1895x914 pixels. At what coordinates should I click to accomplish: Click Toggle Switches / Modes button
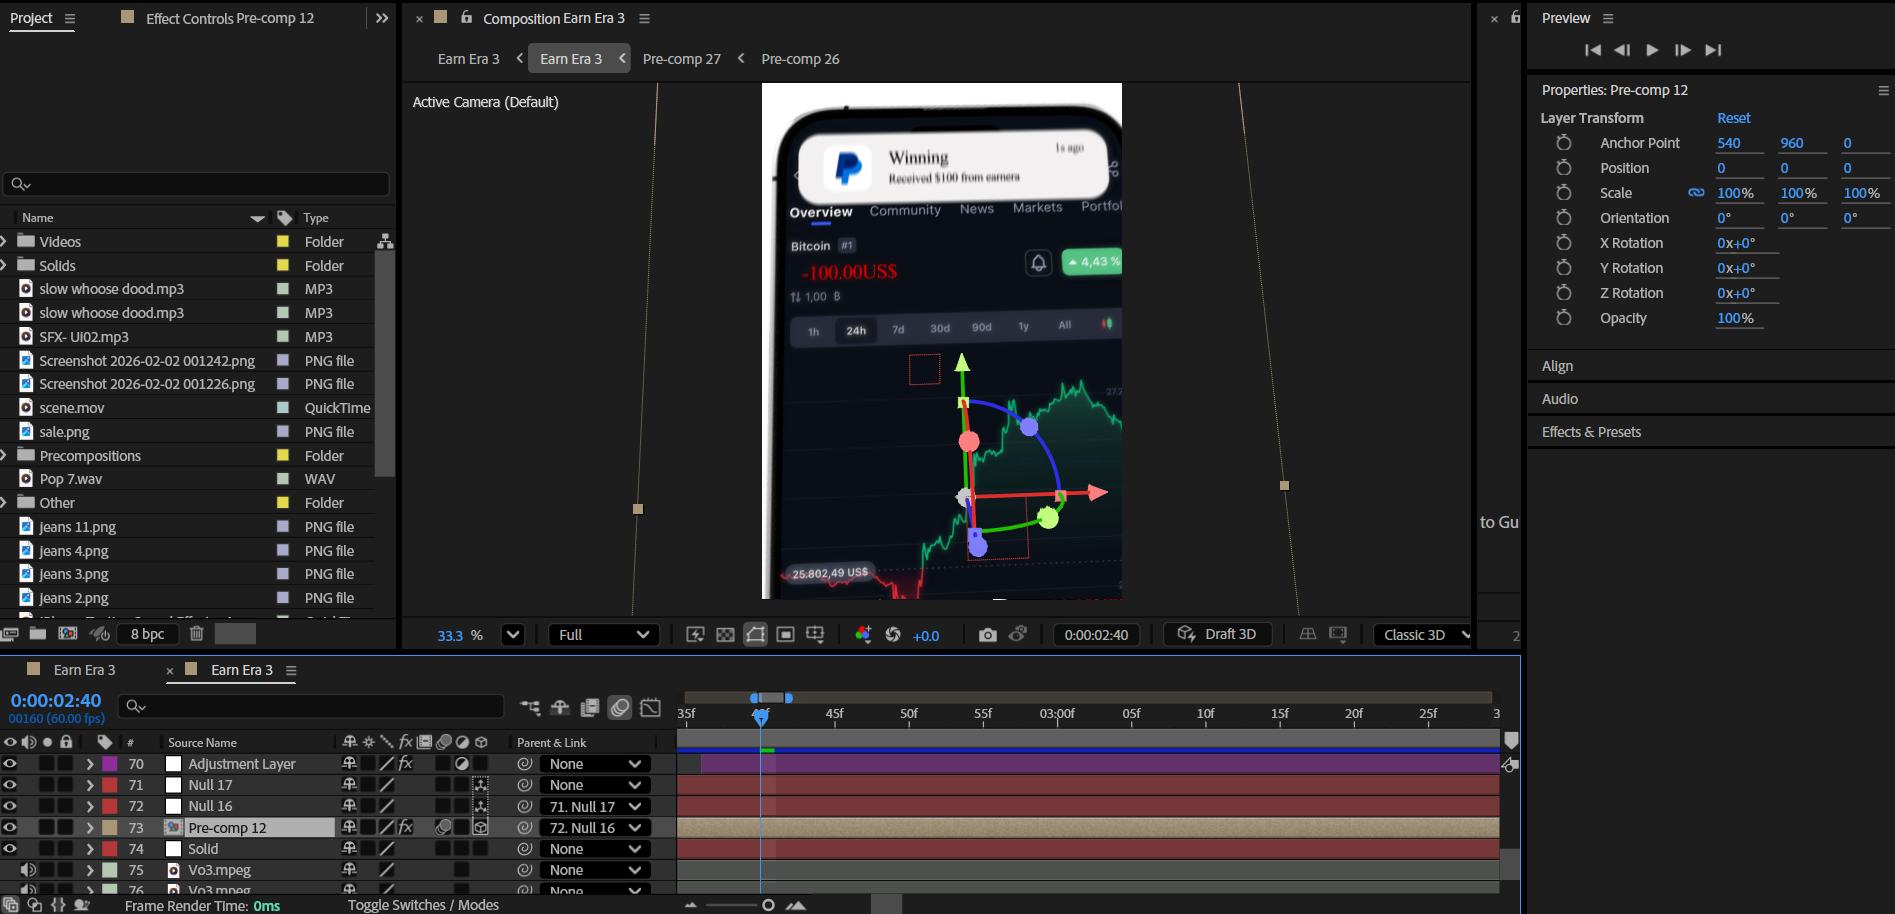pos(423,905)
